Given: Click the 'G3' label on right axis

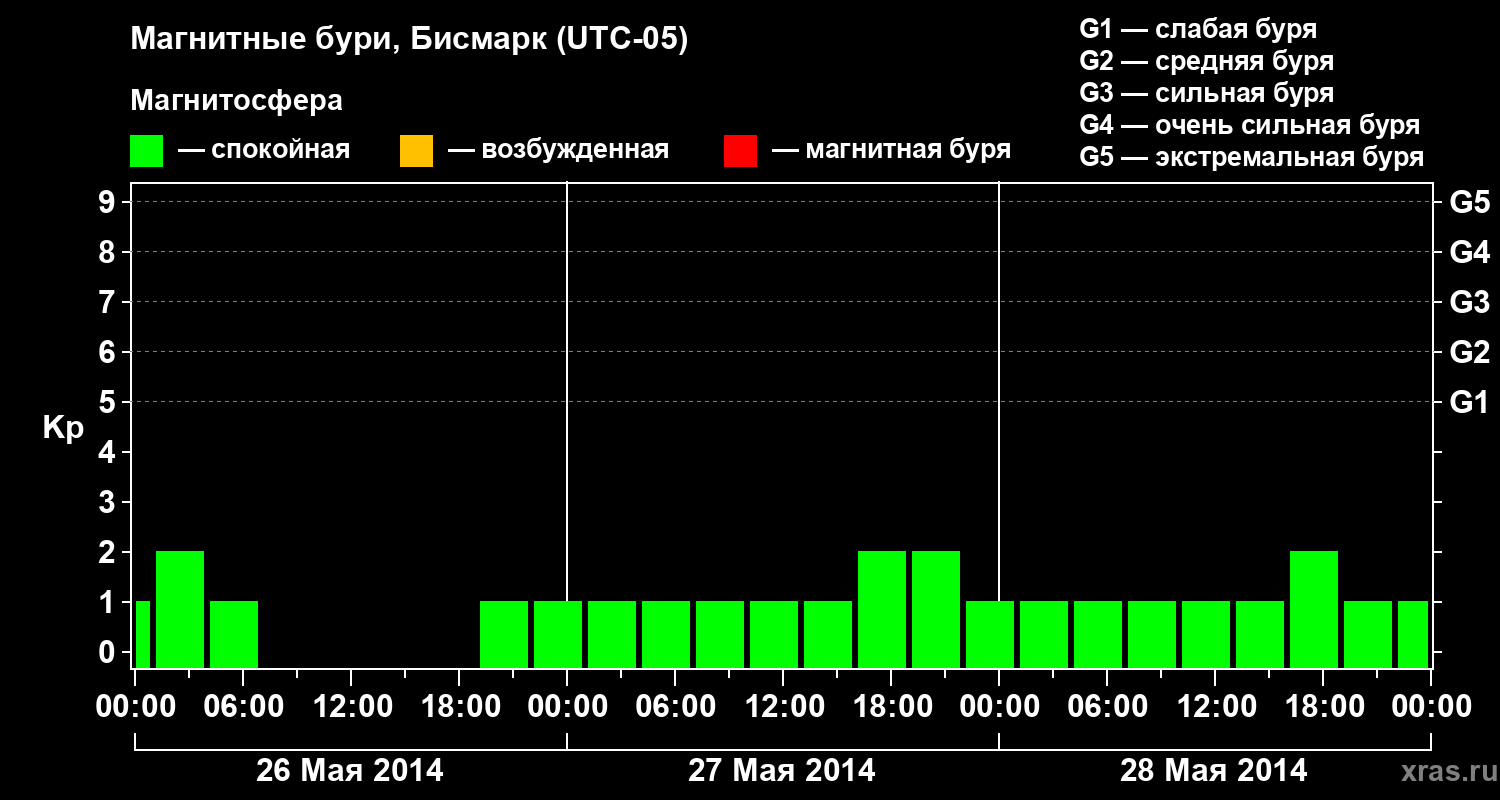Looking at the screenshot, I should point(1469,302).
